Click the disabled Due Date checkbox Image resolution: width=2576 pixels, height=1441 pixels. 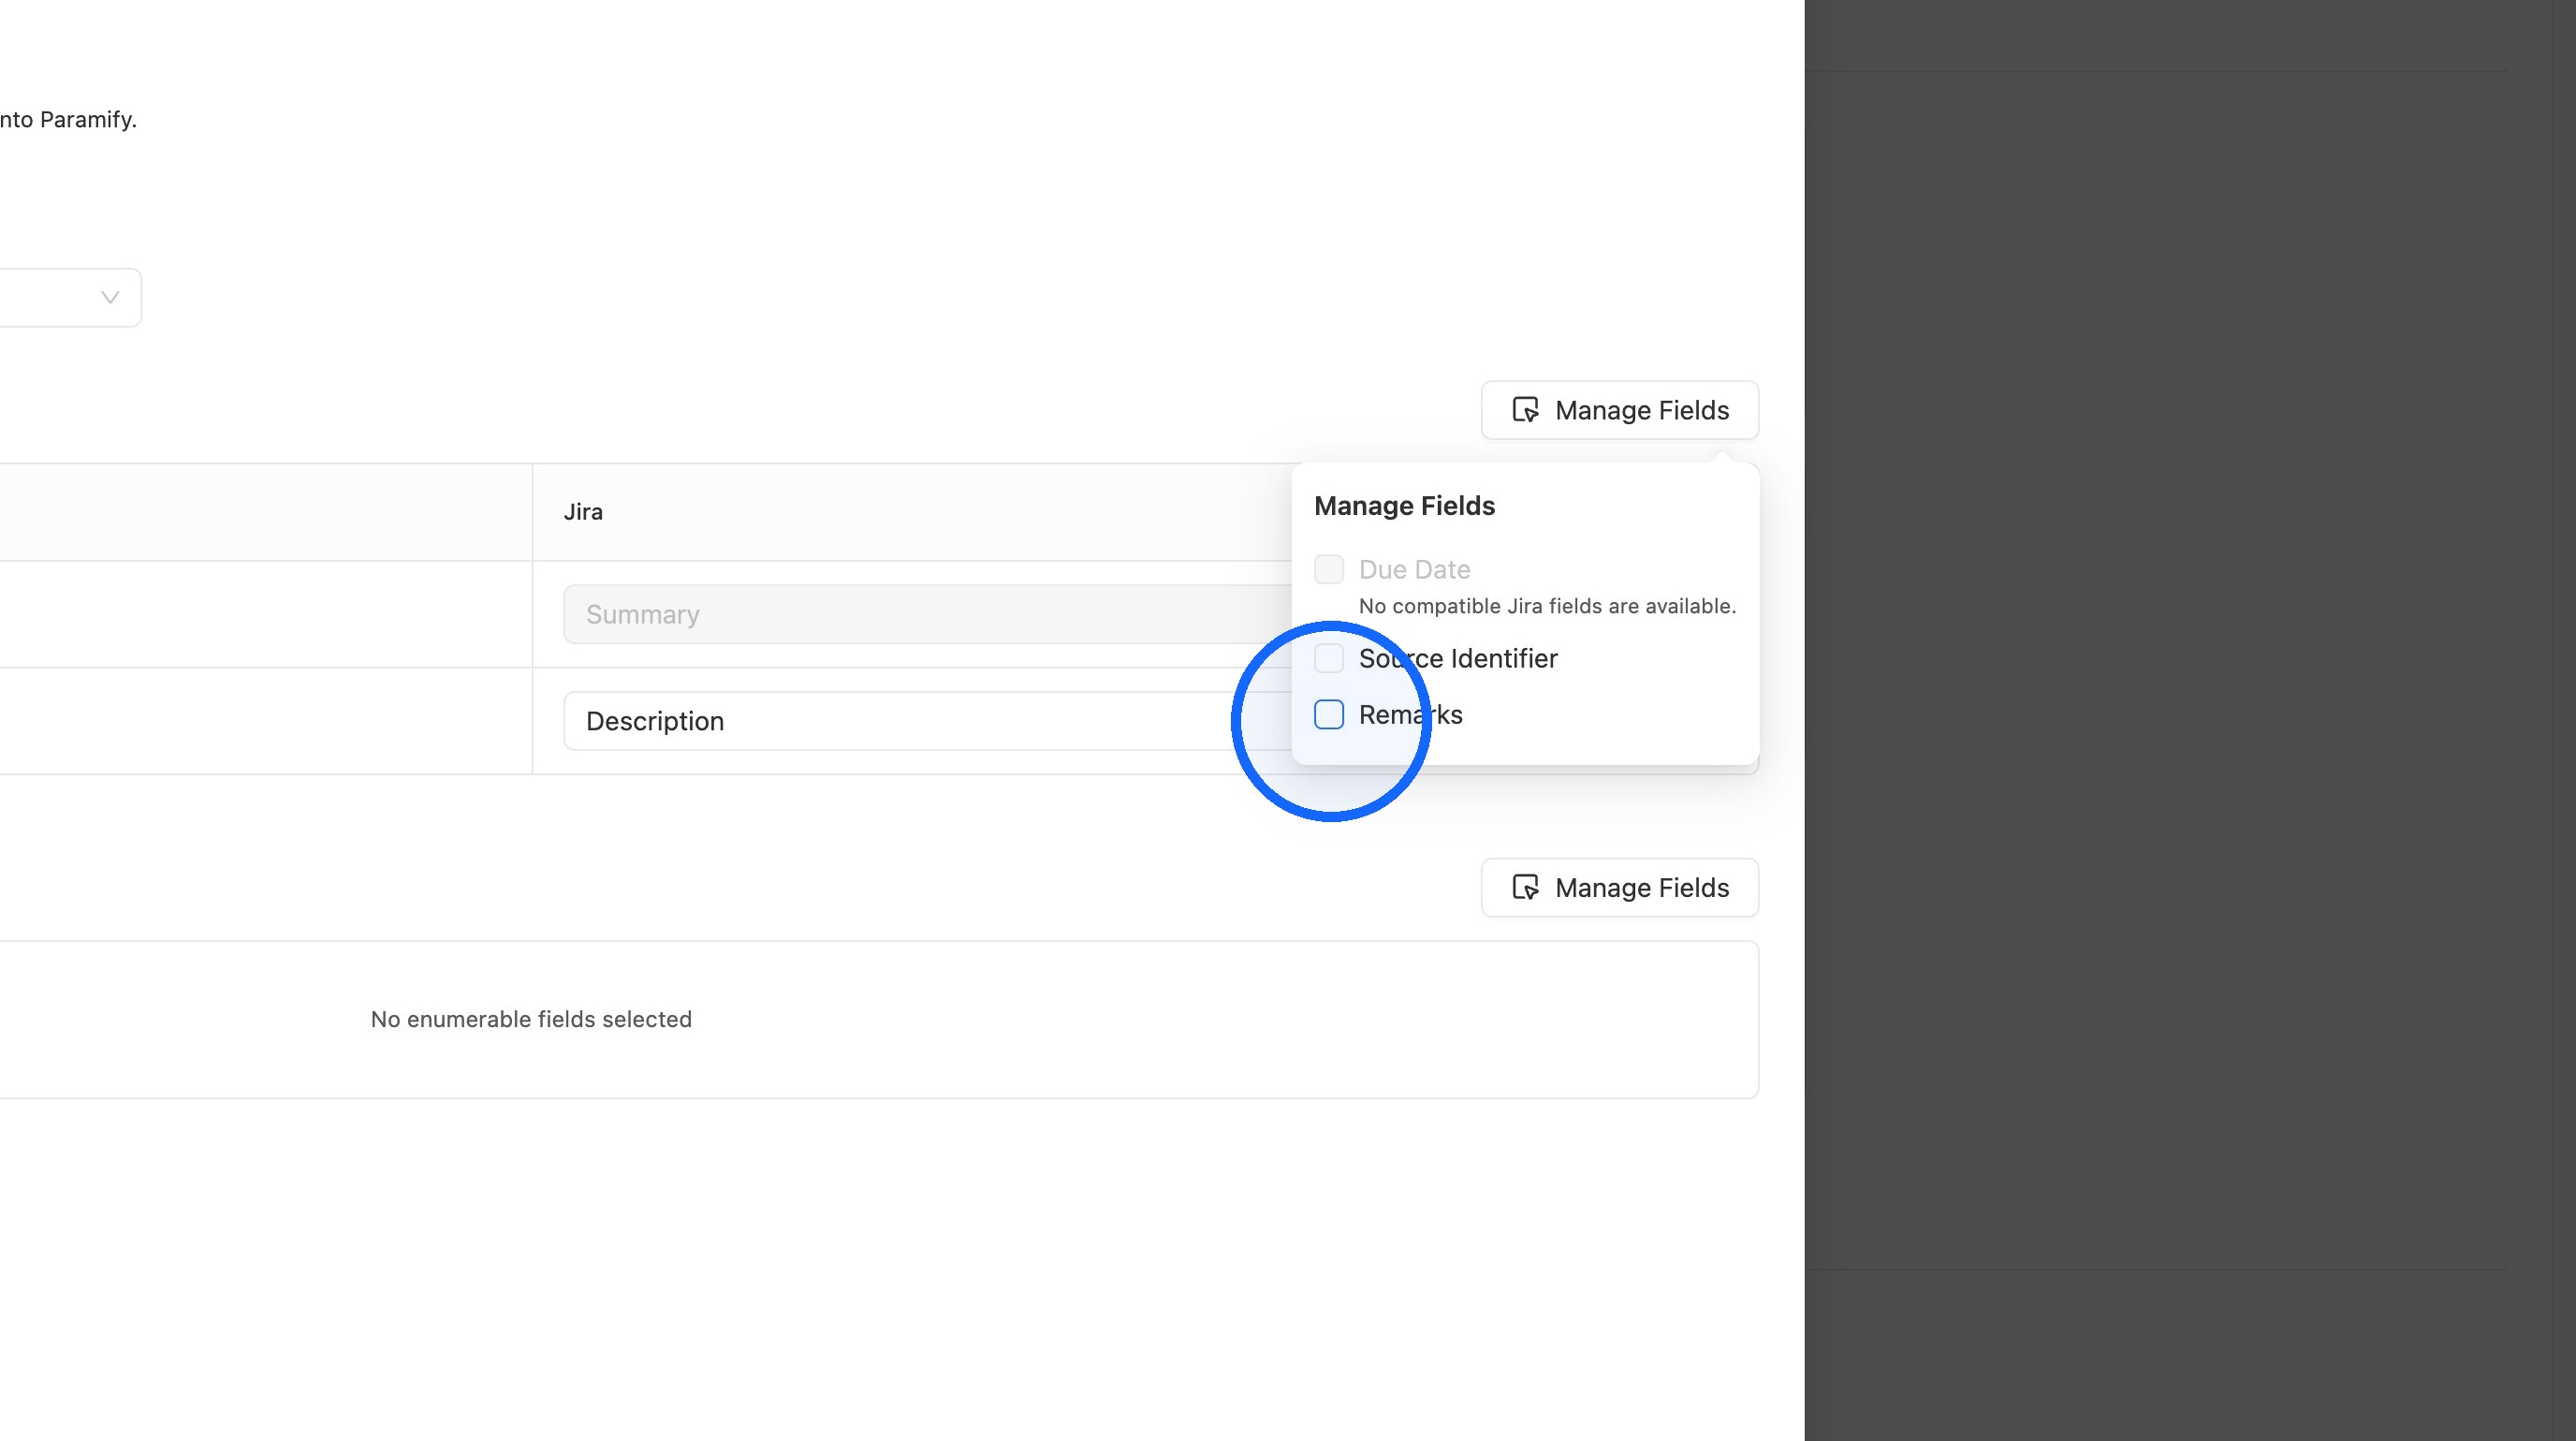1329,569
